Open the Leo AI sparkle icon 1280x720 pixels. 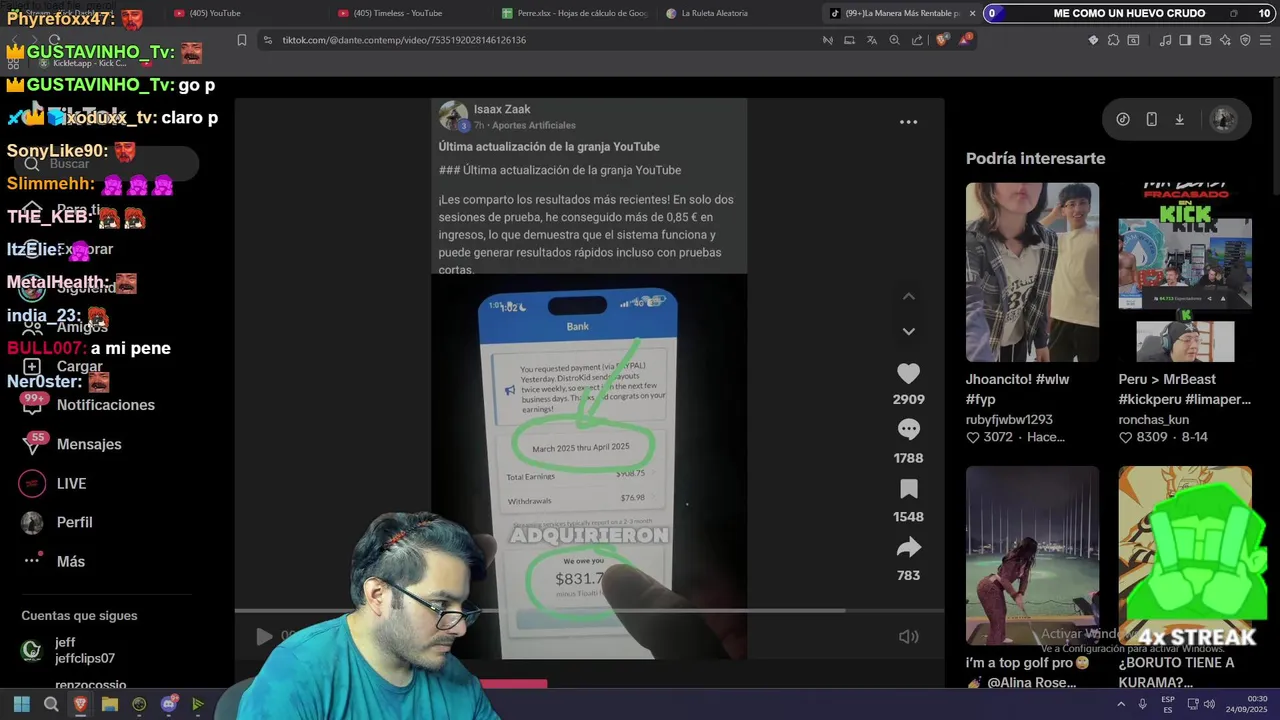click(x=1225, y=40)
